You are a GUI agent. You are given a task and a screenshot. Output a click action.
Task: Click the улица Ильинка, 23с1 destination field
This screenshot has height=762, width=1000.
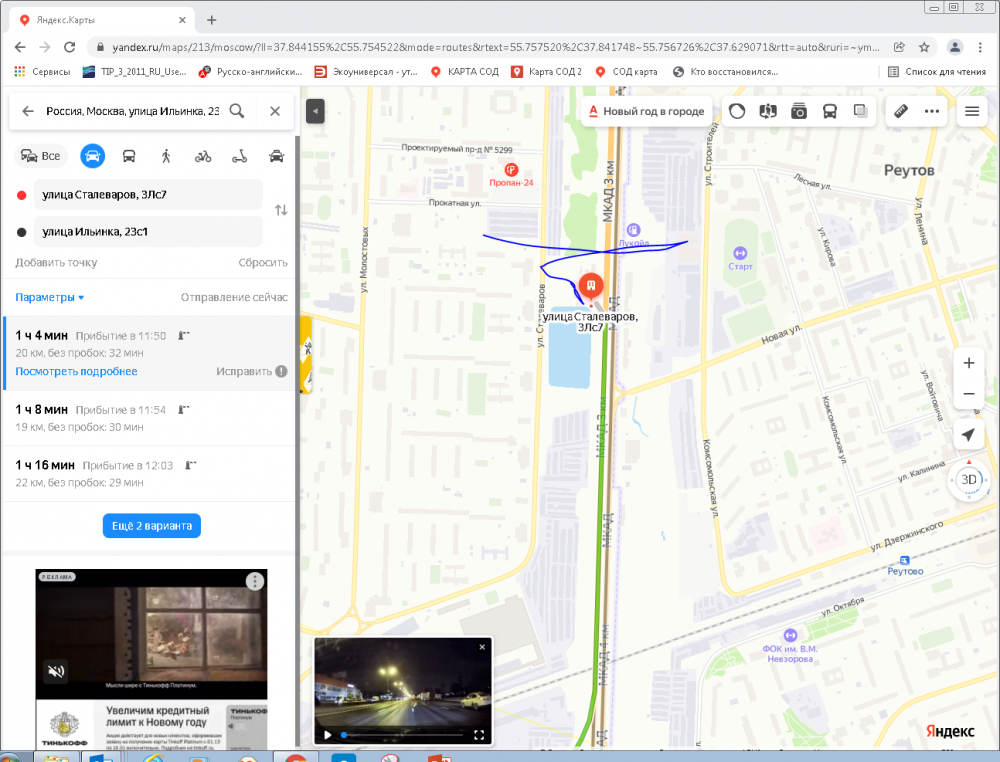[148, 232]
